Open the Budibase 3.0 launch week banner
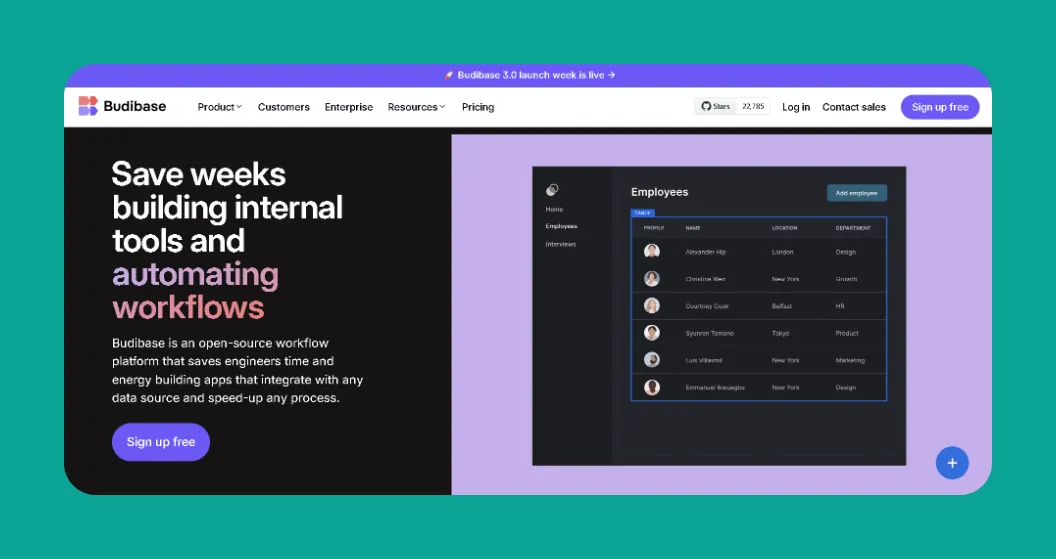The width and height of the screenshot is (1056, 559). pos(529,75)
